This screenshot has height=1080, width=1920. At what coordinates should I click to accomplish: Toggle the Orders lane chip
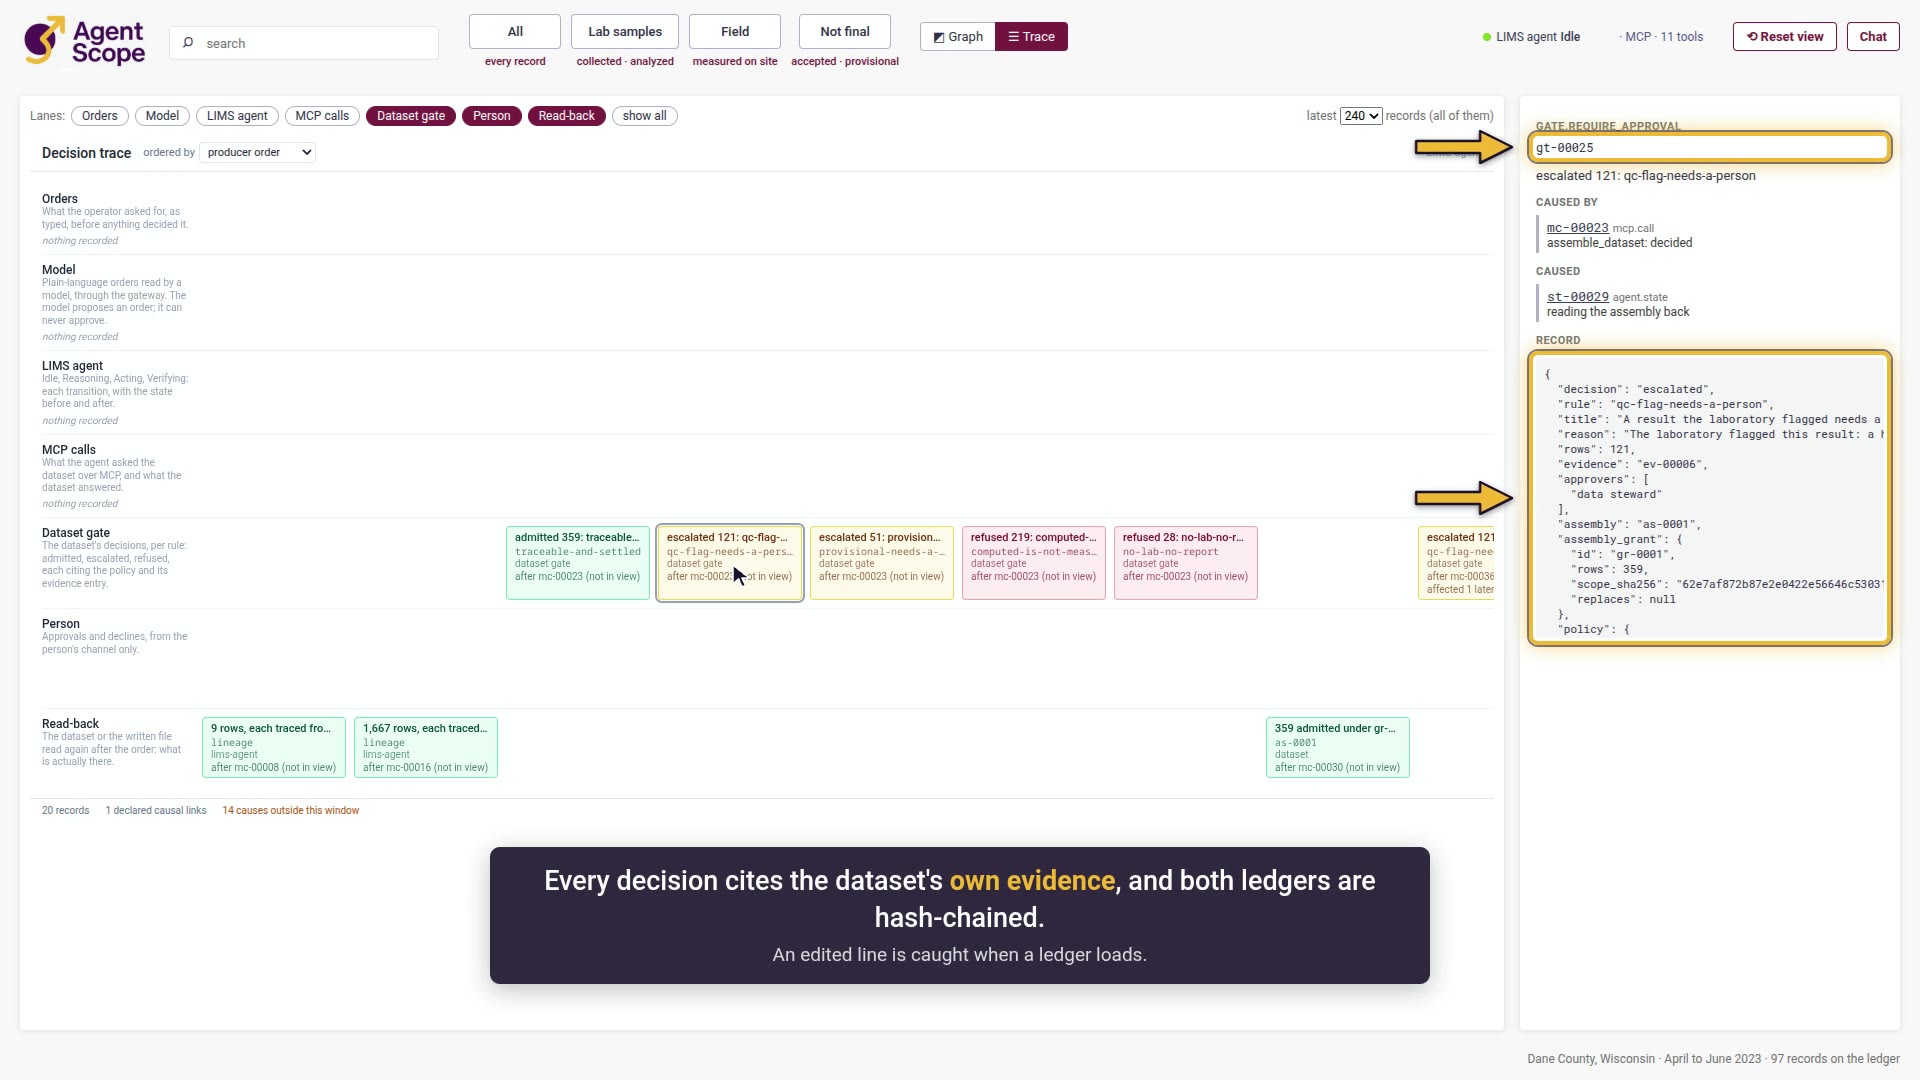click(x=100, y=116)
